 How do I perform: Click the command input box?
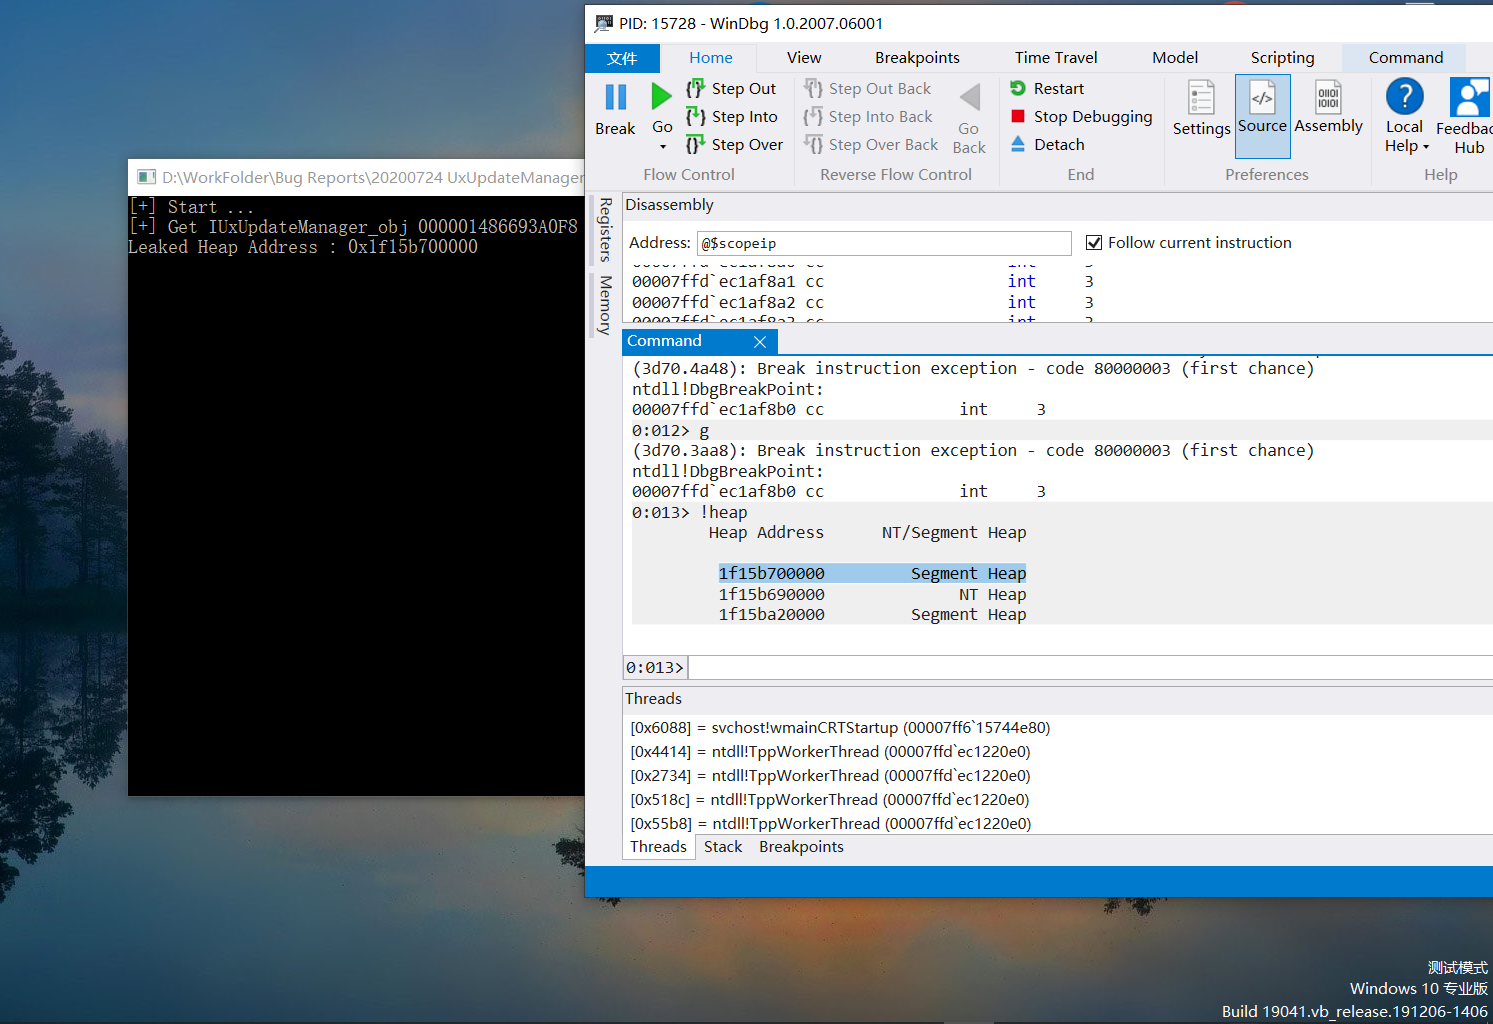pos(1090,668)
